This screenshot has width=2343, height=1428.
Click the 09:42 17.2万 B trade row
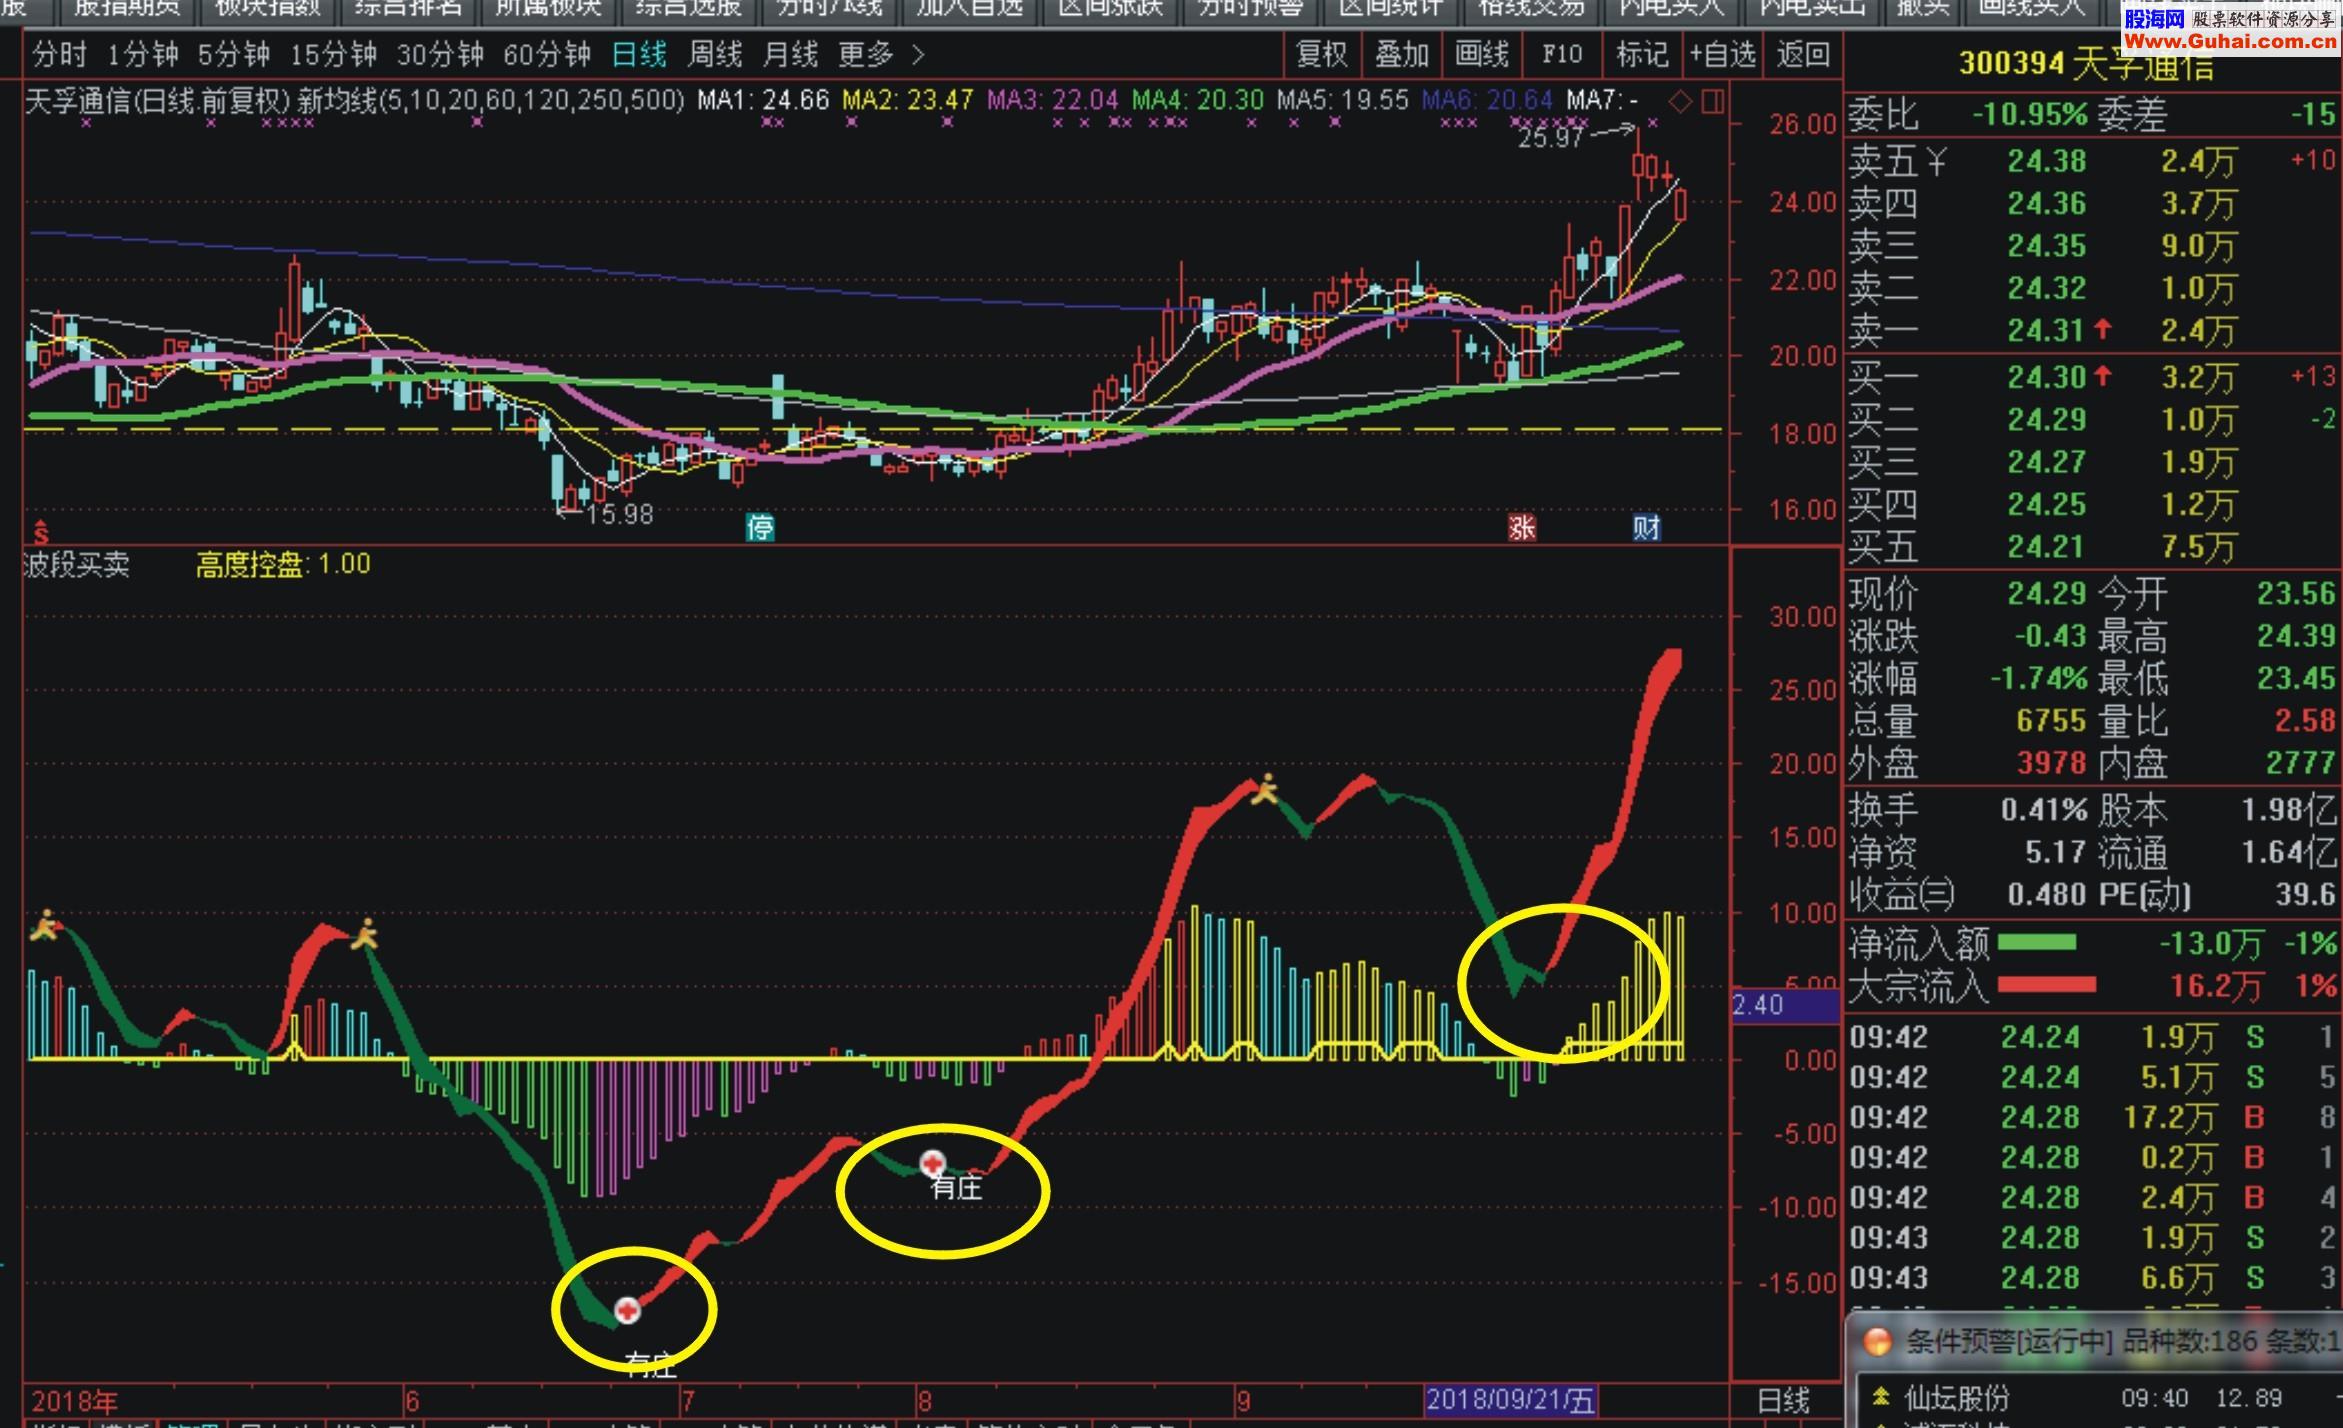[2092, 1117]
